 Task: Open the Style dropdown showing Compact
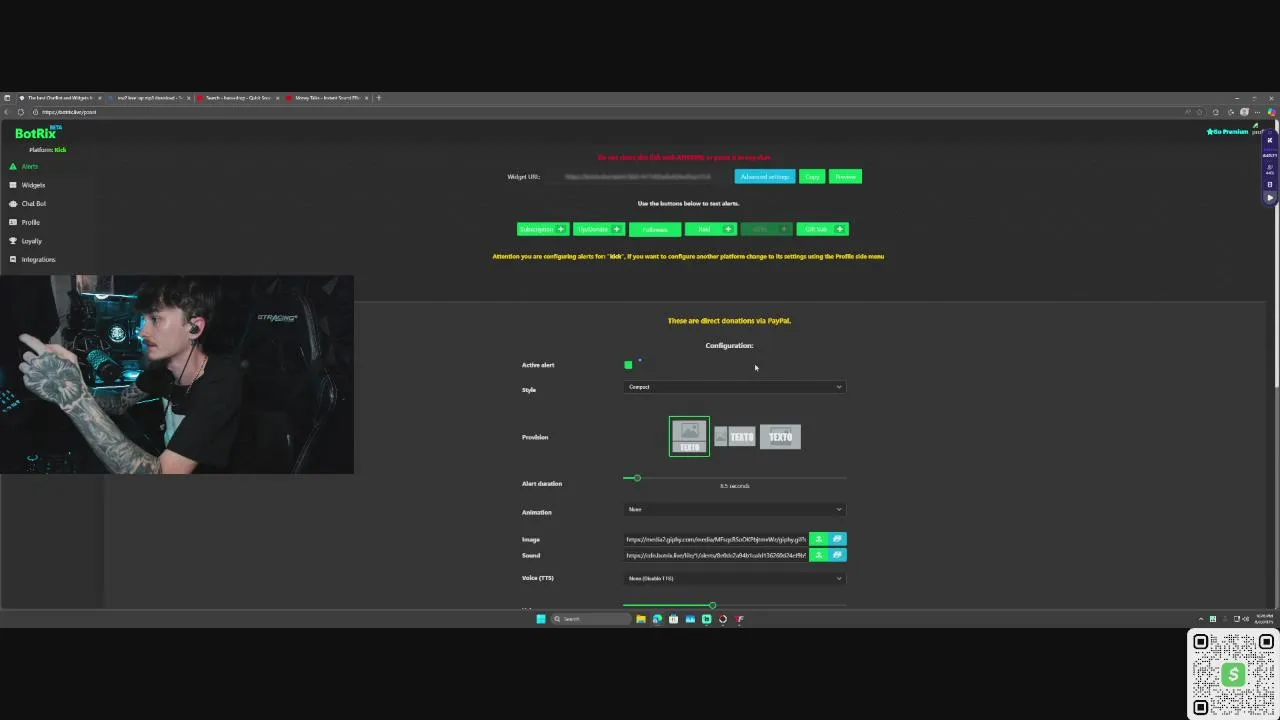pyautogui.click(x=735, y=387)
